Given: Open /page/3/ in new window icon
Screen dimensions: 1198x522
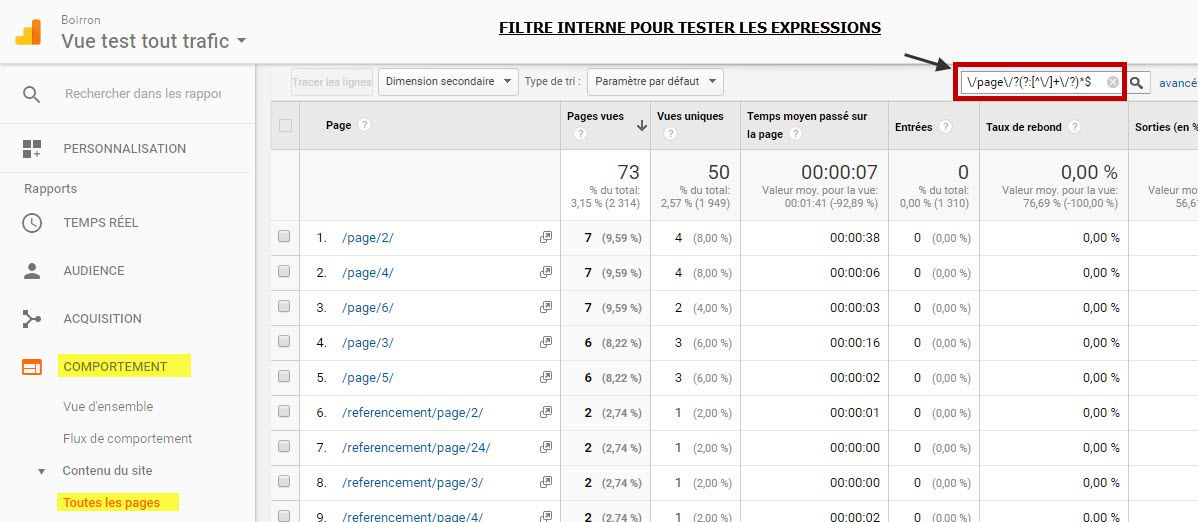Looking at the screenshot, I should tap(546, 342).
